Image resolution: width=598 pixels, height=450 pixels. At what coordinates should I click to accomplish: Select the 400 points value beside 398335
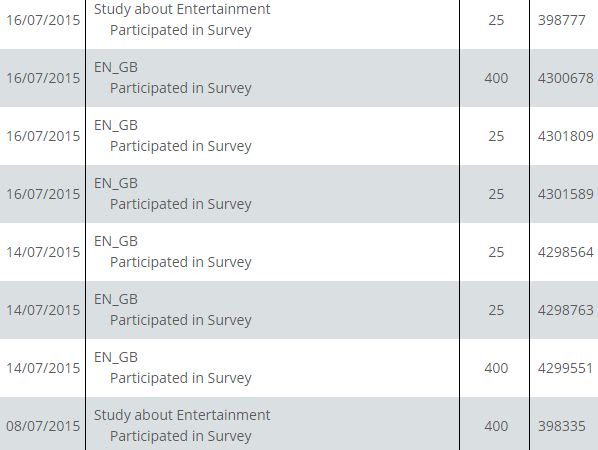click(x=496, y=426)
